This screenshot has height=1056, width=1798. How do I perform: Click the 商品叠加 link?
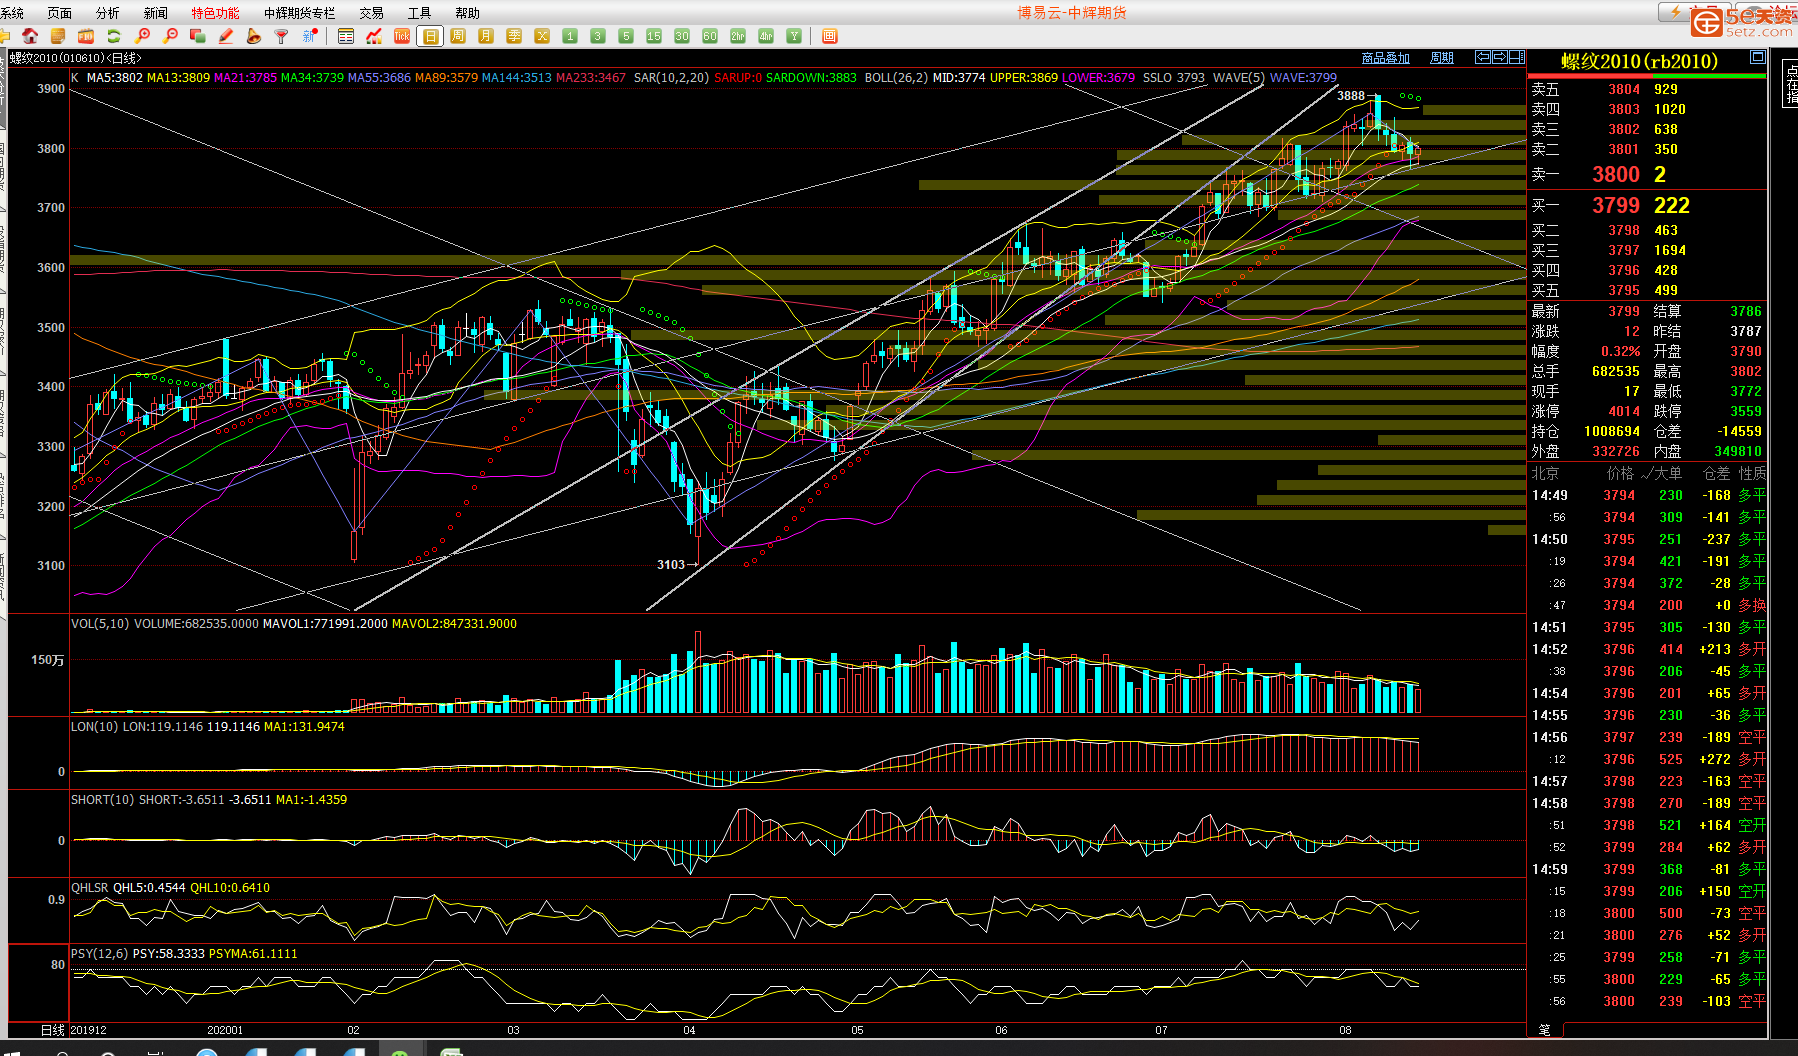click(1386, 58)
